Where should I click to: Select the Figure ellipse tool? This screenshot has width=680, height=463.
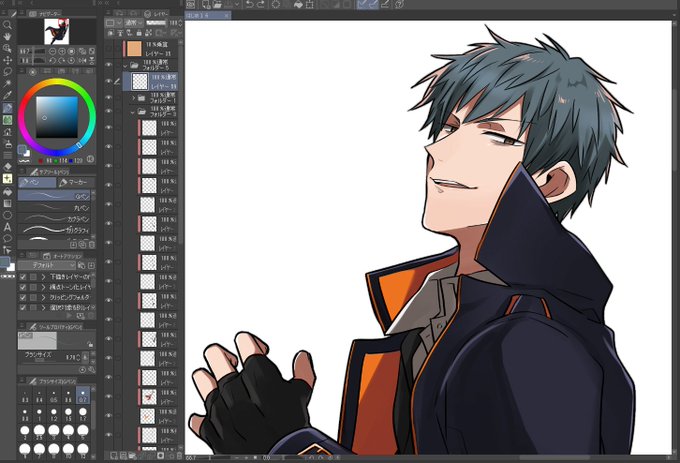tap(7, 215)
